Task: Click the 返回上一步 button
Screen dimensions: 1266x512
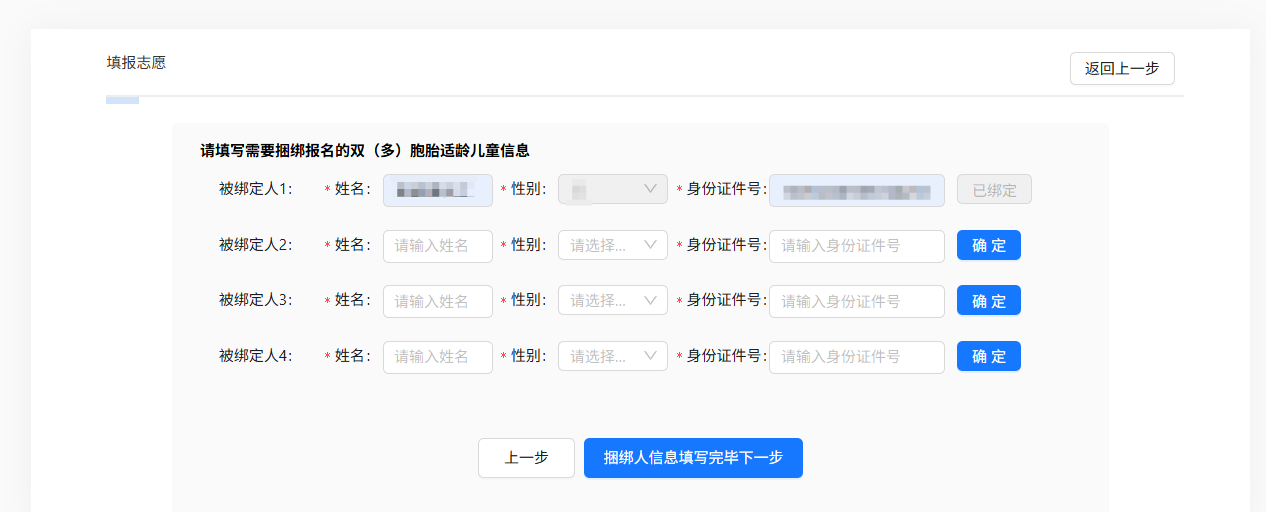Action: [1122, 69]
